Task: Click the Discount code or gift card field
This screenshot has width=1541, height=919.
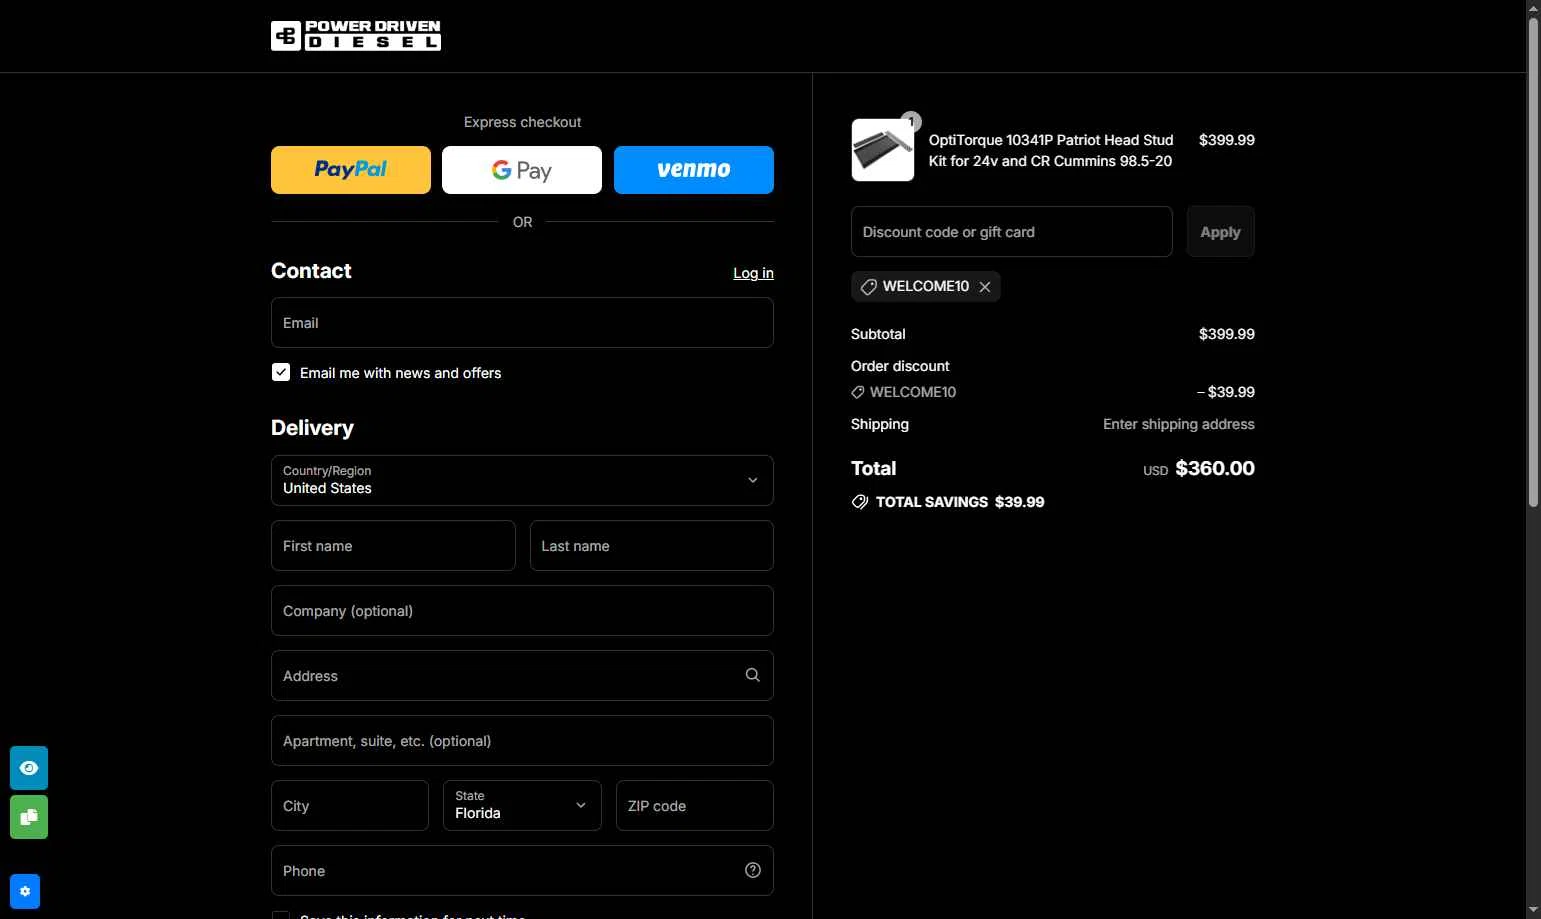Action: 1012,232
